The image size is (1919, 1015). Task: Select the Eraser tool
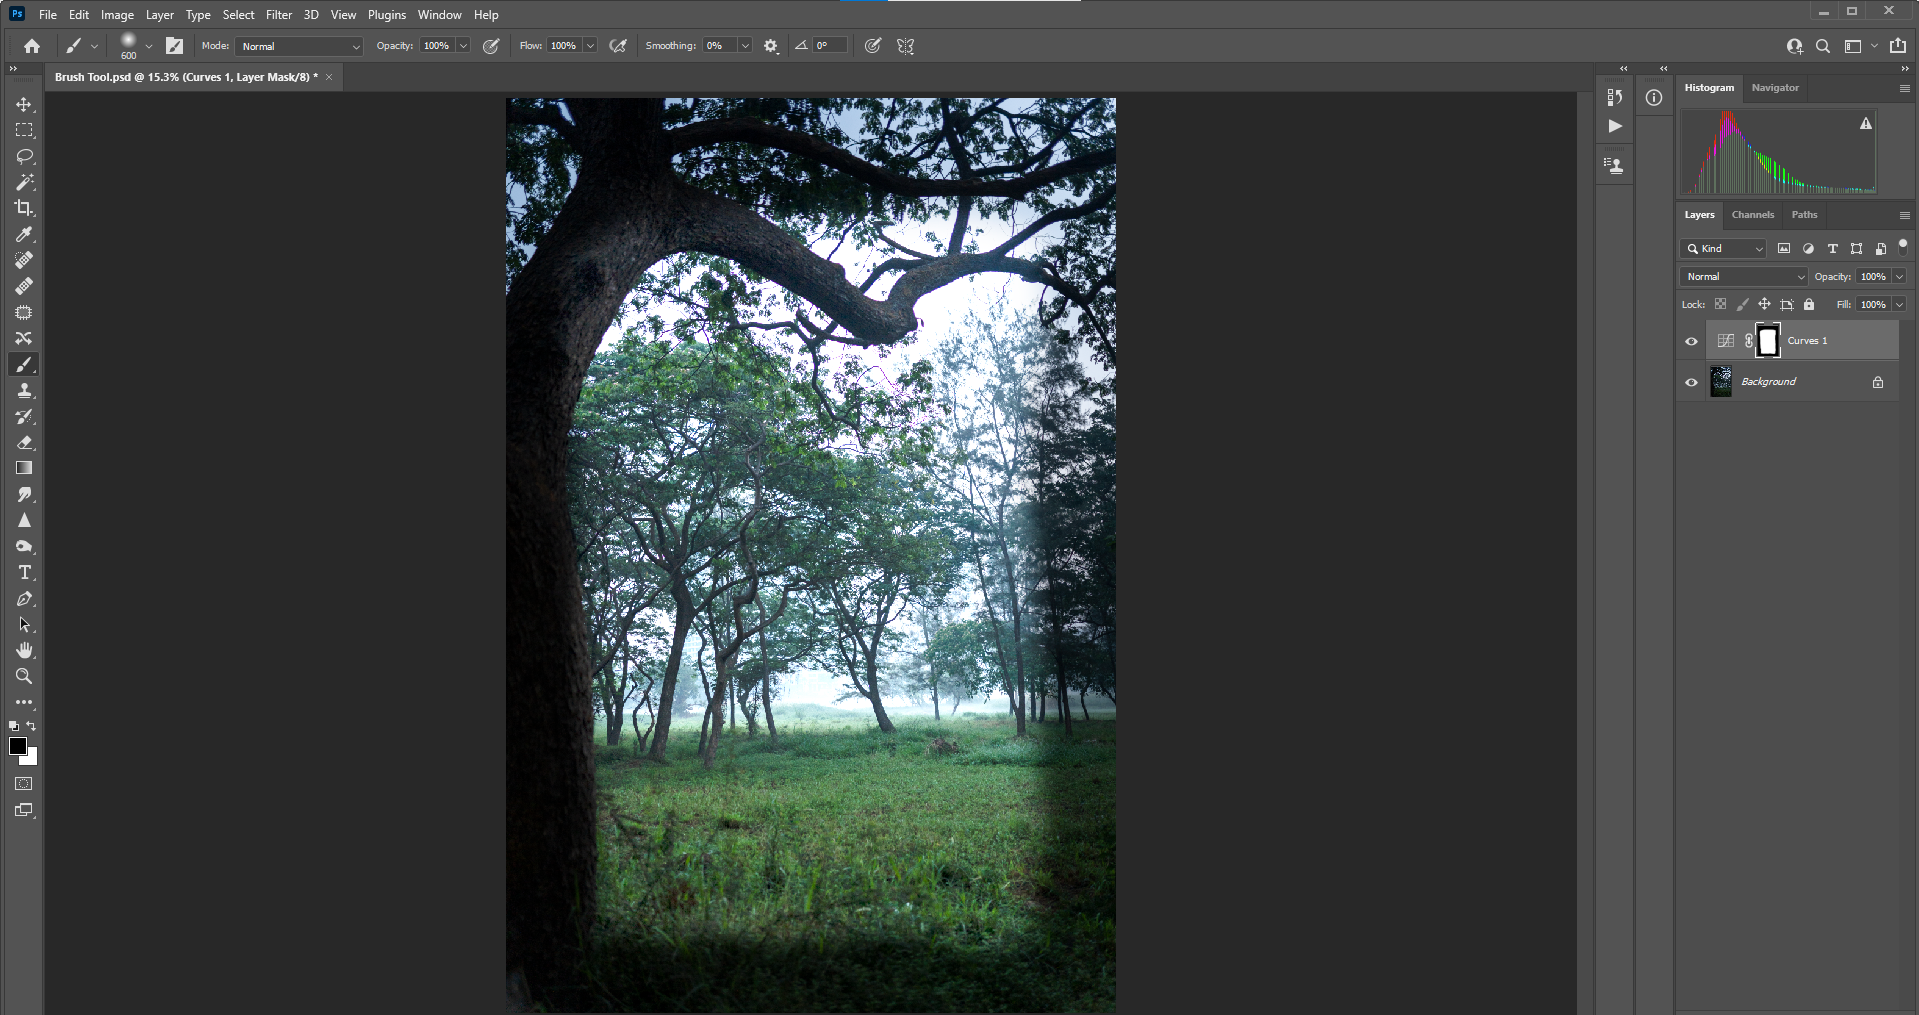(x=24, y=443)
